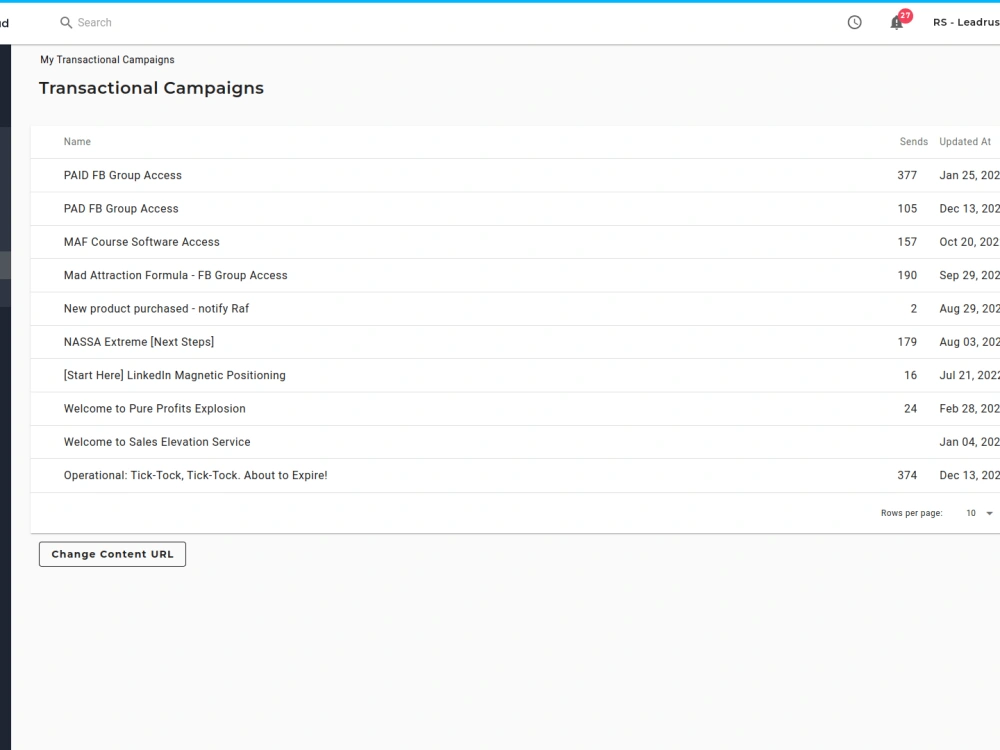Click the search magnifier icon

click(66, 23)
